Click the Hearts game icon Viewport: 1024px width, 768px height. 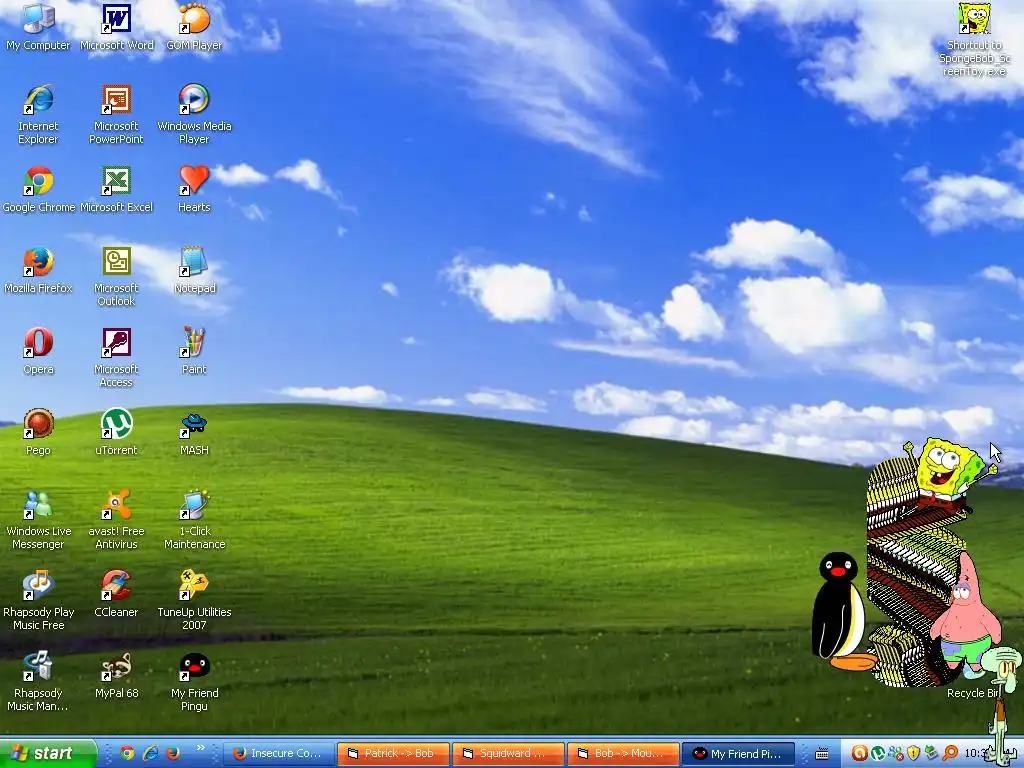pyautogui.click(x=194, y=189)
